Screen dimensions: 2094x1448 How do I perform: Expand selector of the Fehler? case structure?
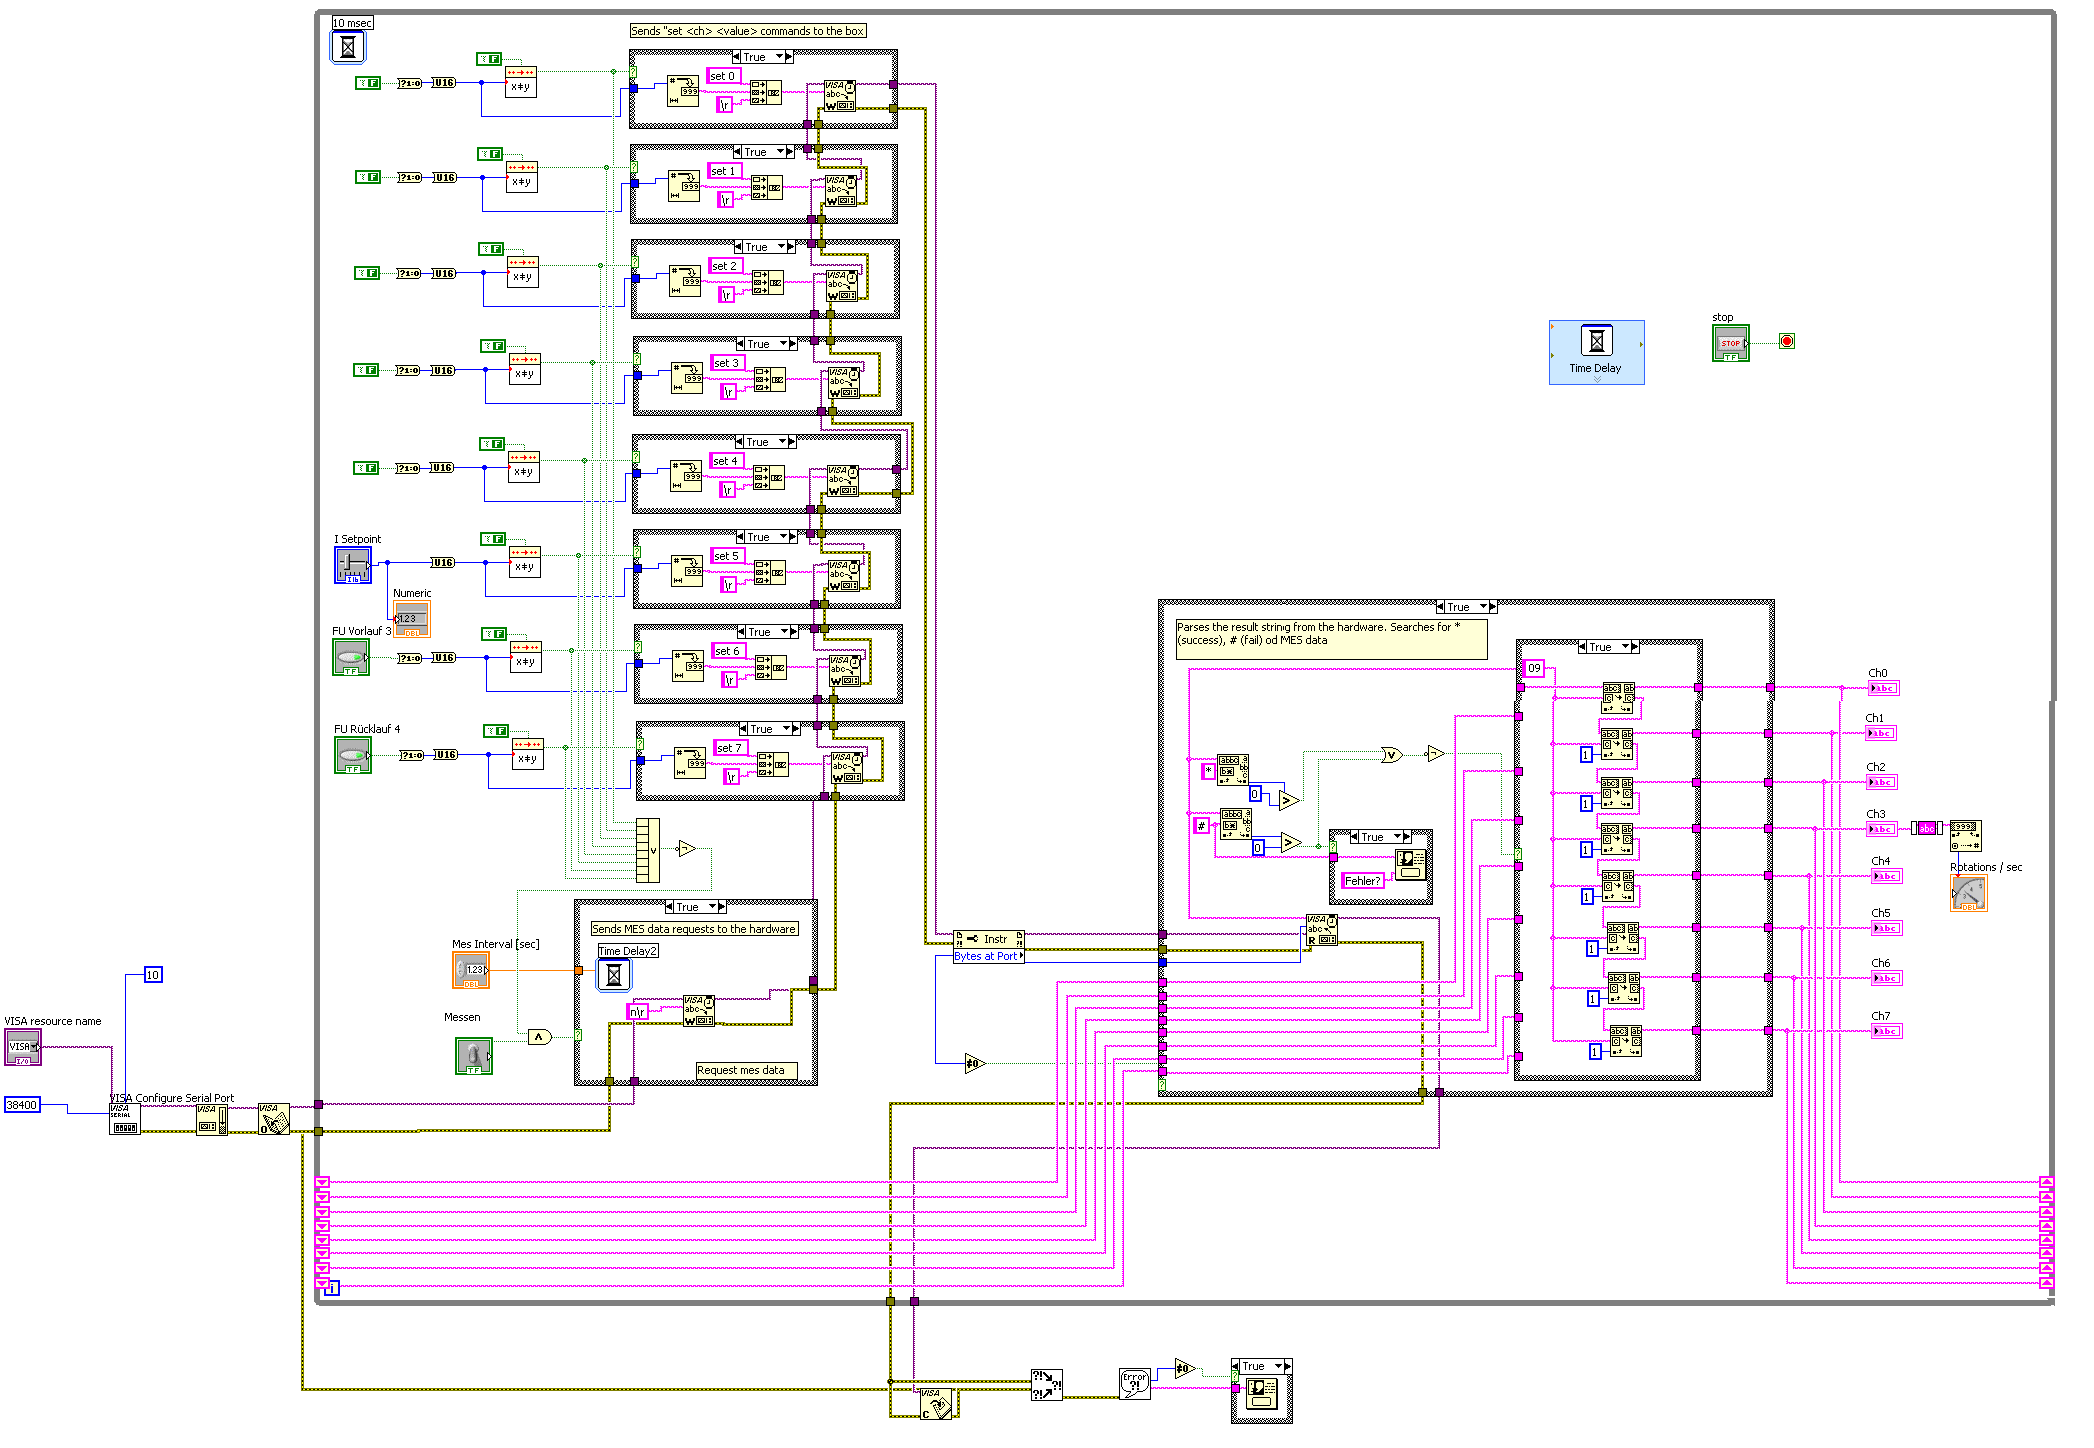coord(1397,837)
